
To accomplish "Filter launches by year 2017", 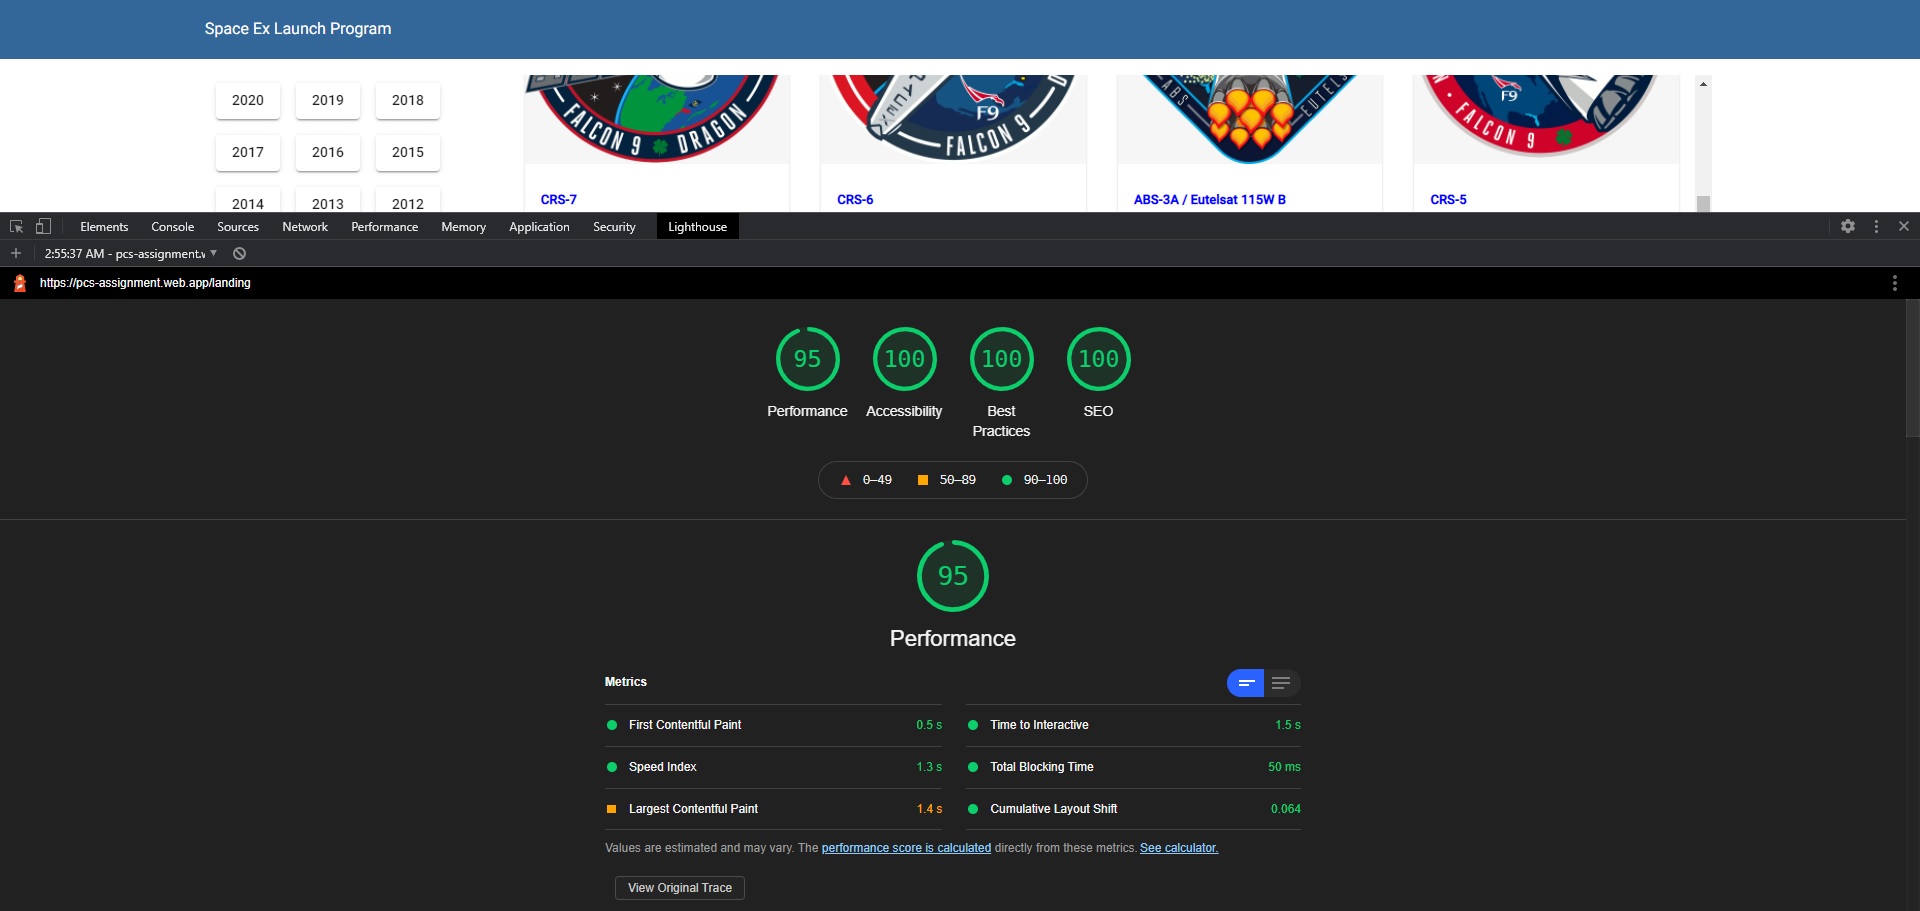I will [248, 152].
